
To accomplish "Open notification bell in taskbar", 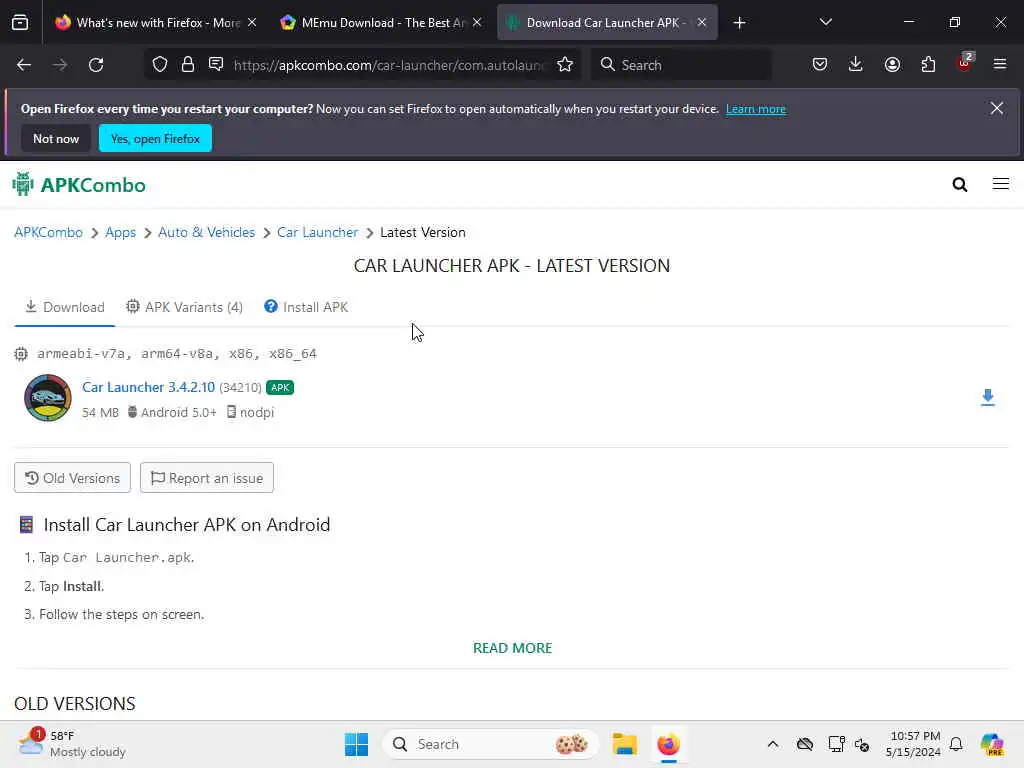I will [956, 744].
